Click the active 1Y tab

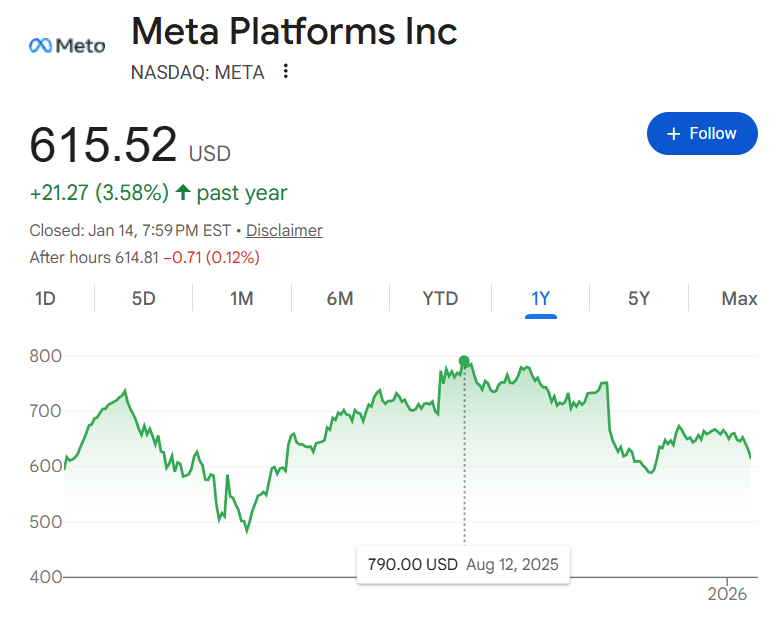(x=541, y=298)
